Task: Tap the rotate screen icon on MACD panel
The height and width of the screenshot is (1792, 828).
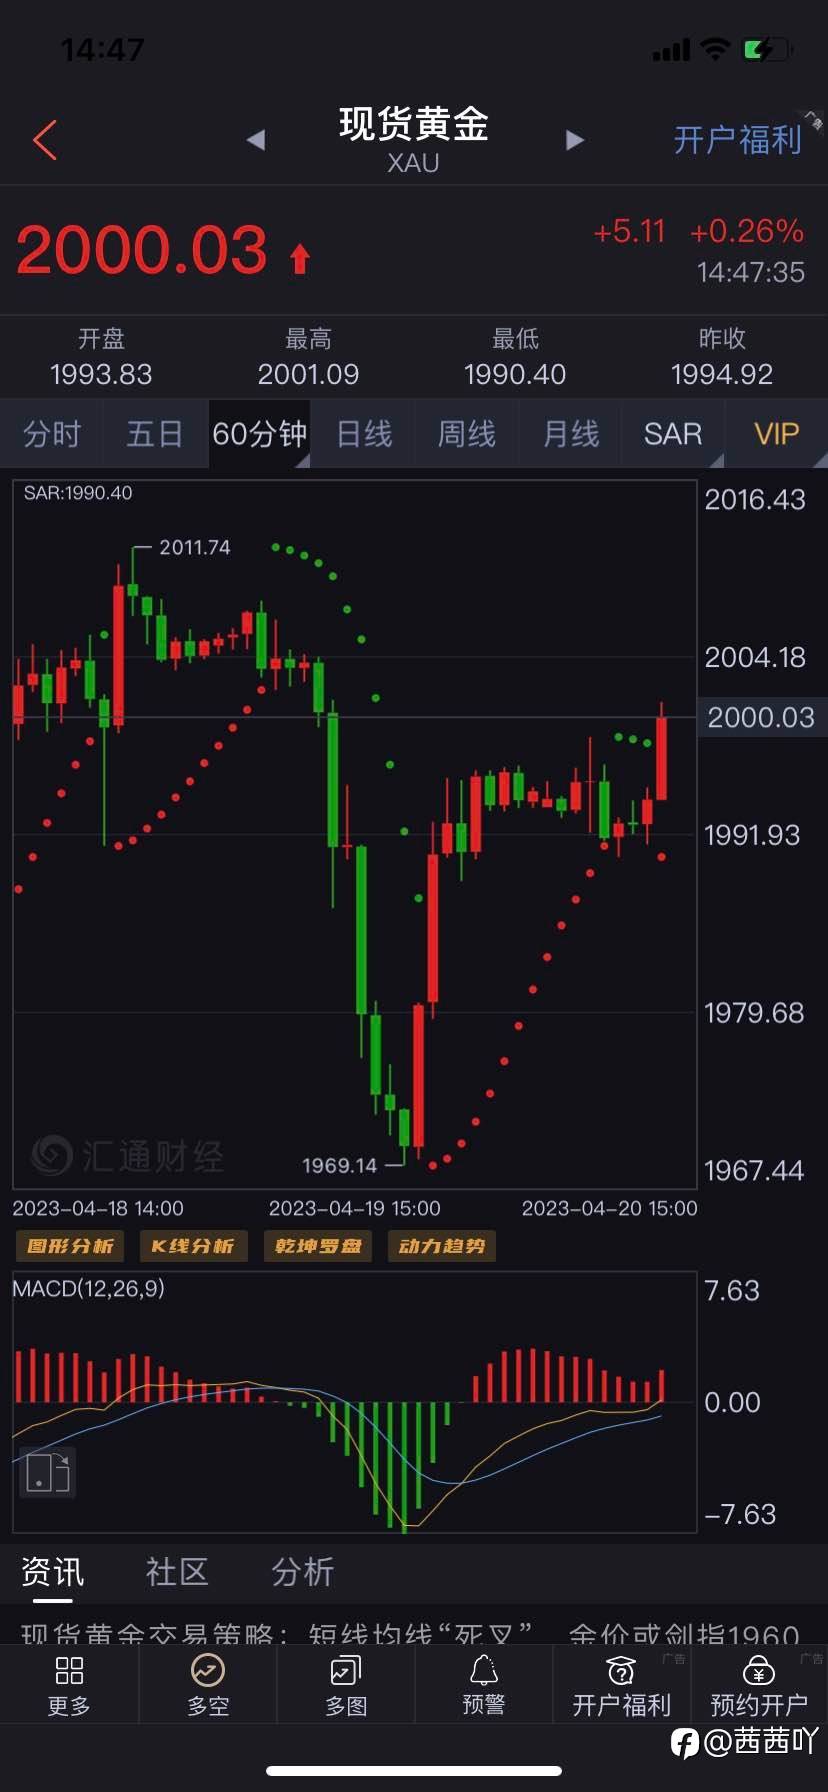Action: (47, 1472)
